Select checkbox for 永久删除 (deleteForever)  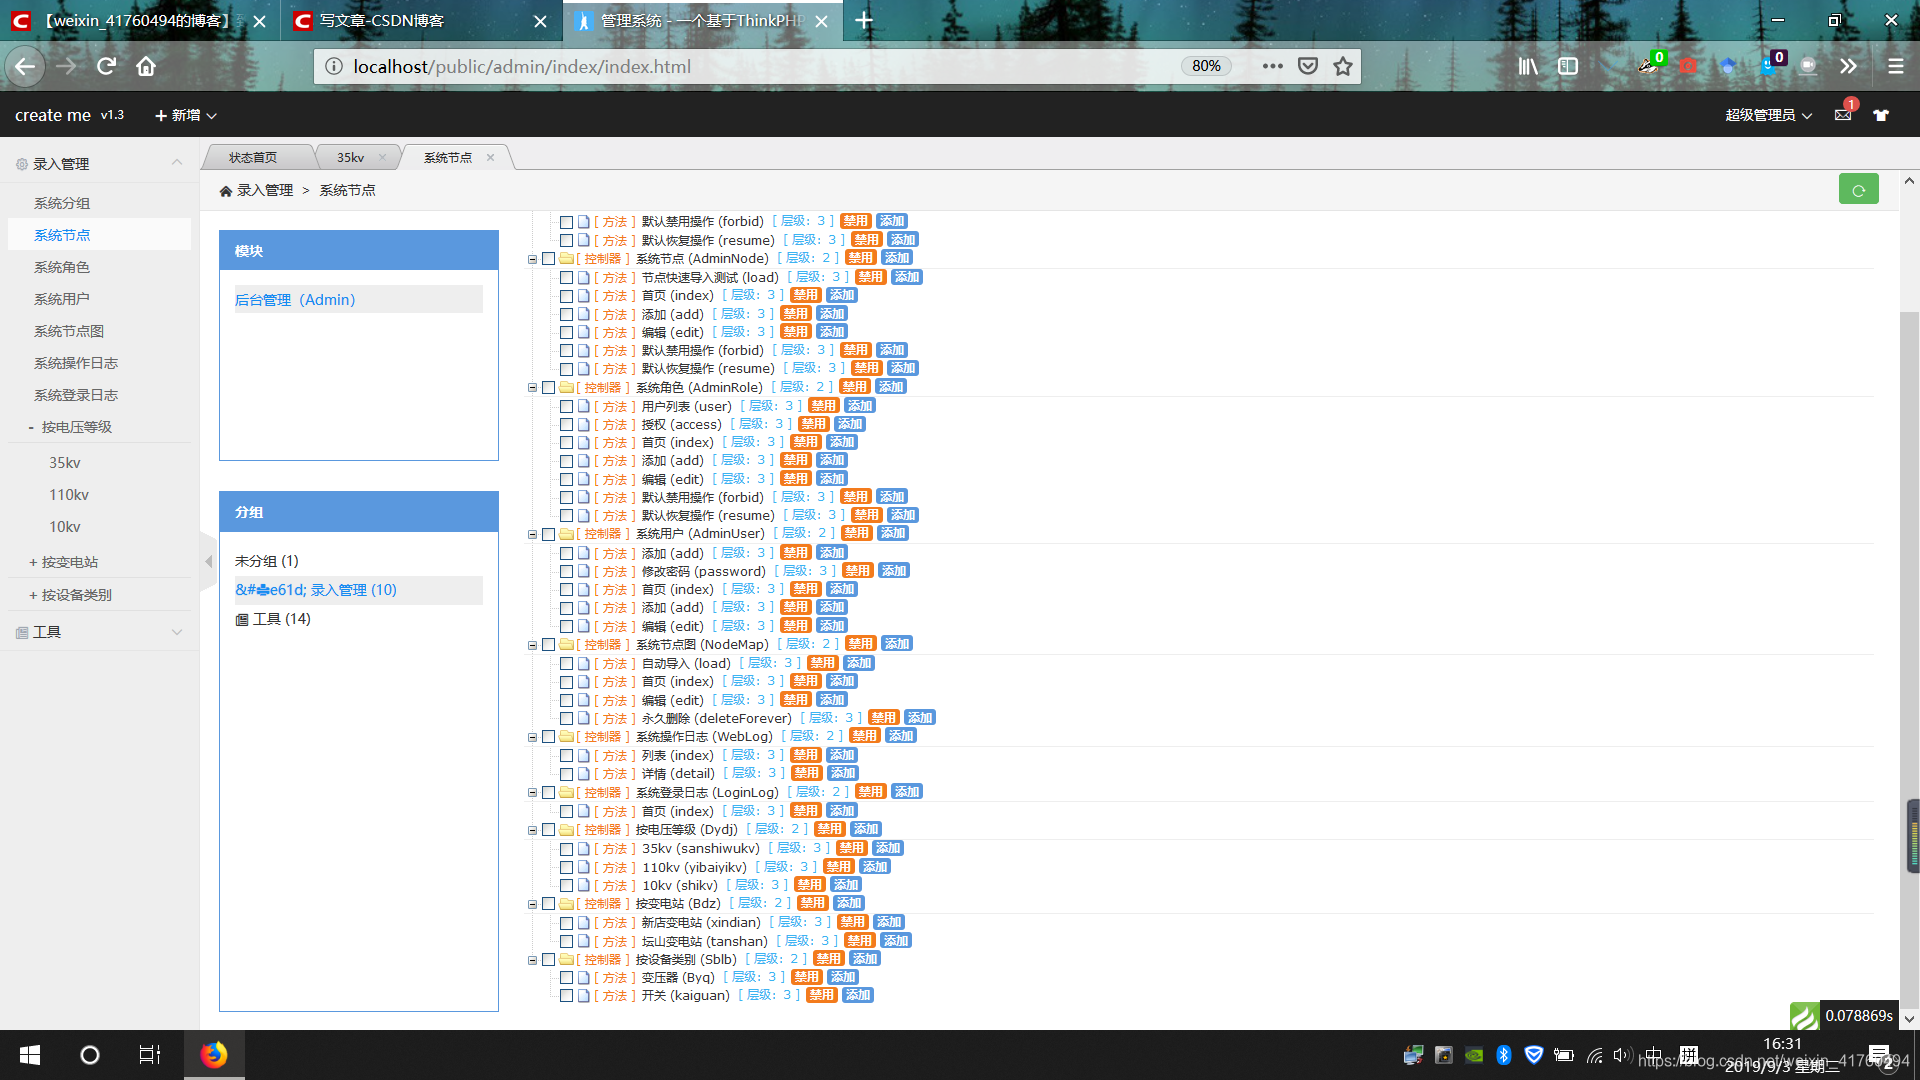567,719
